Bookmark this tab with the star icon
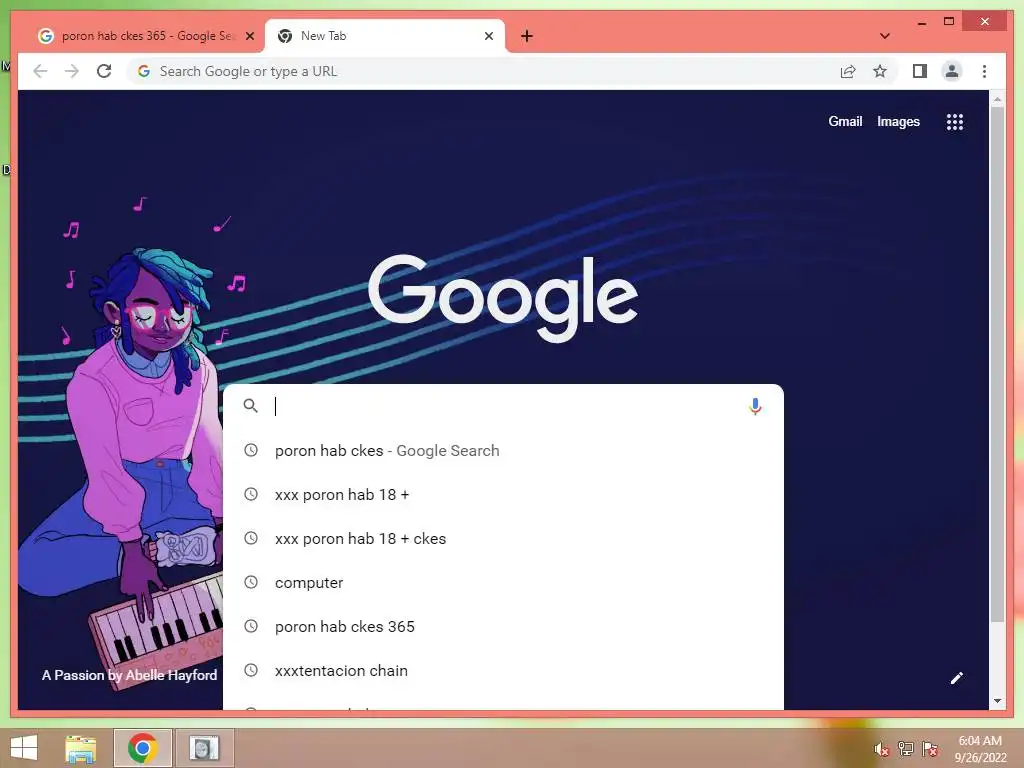Screen dimensions: 1024x768 (x=880, y=71)
